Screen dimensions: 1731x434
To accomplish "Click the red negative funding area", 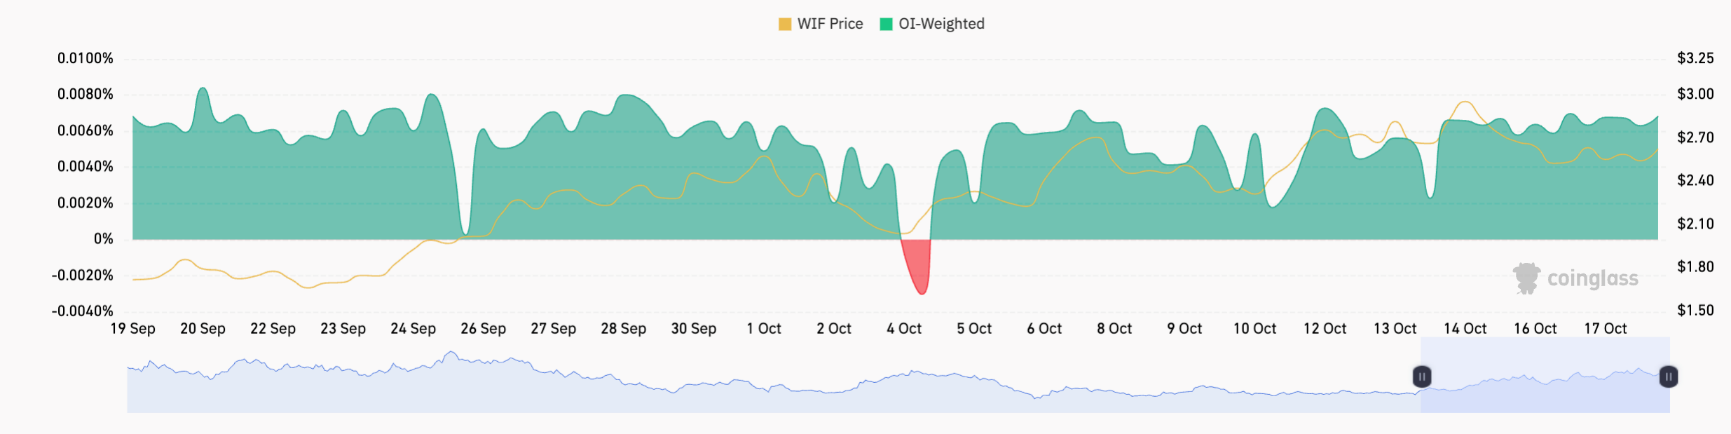I will [917, 262].
